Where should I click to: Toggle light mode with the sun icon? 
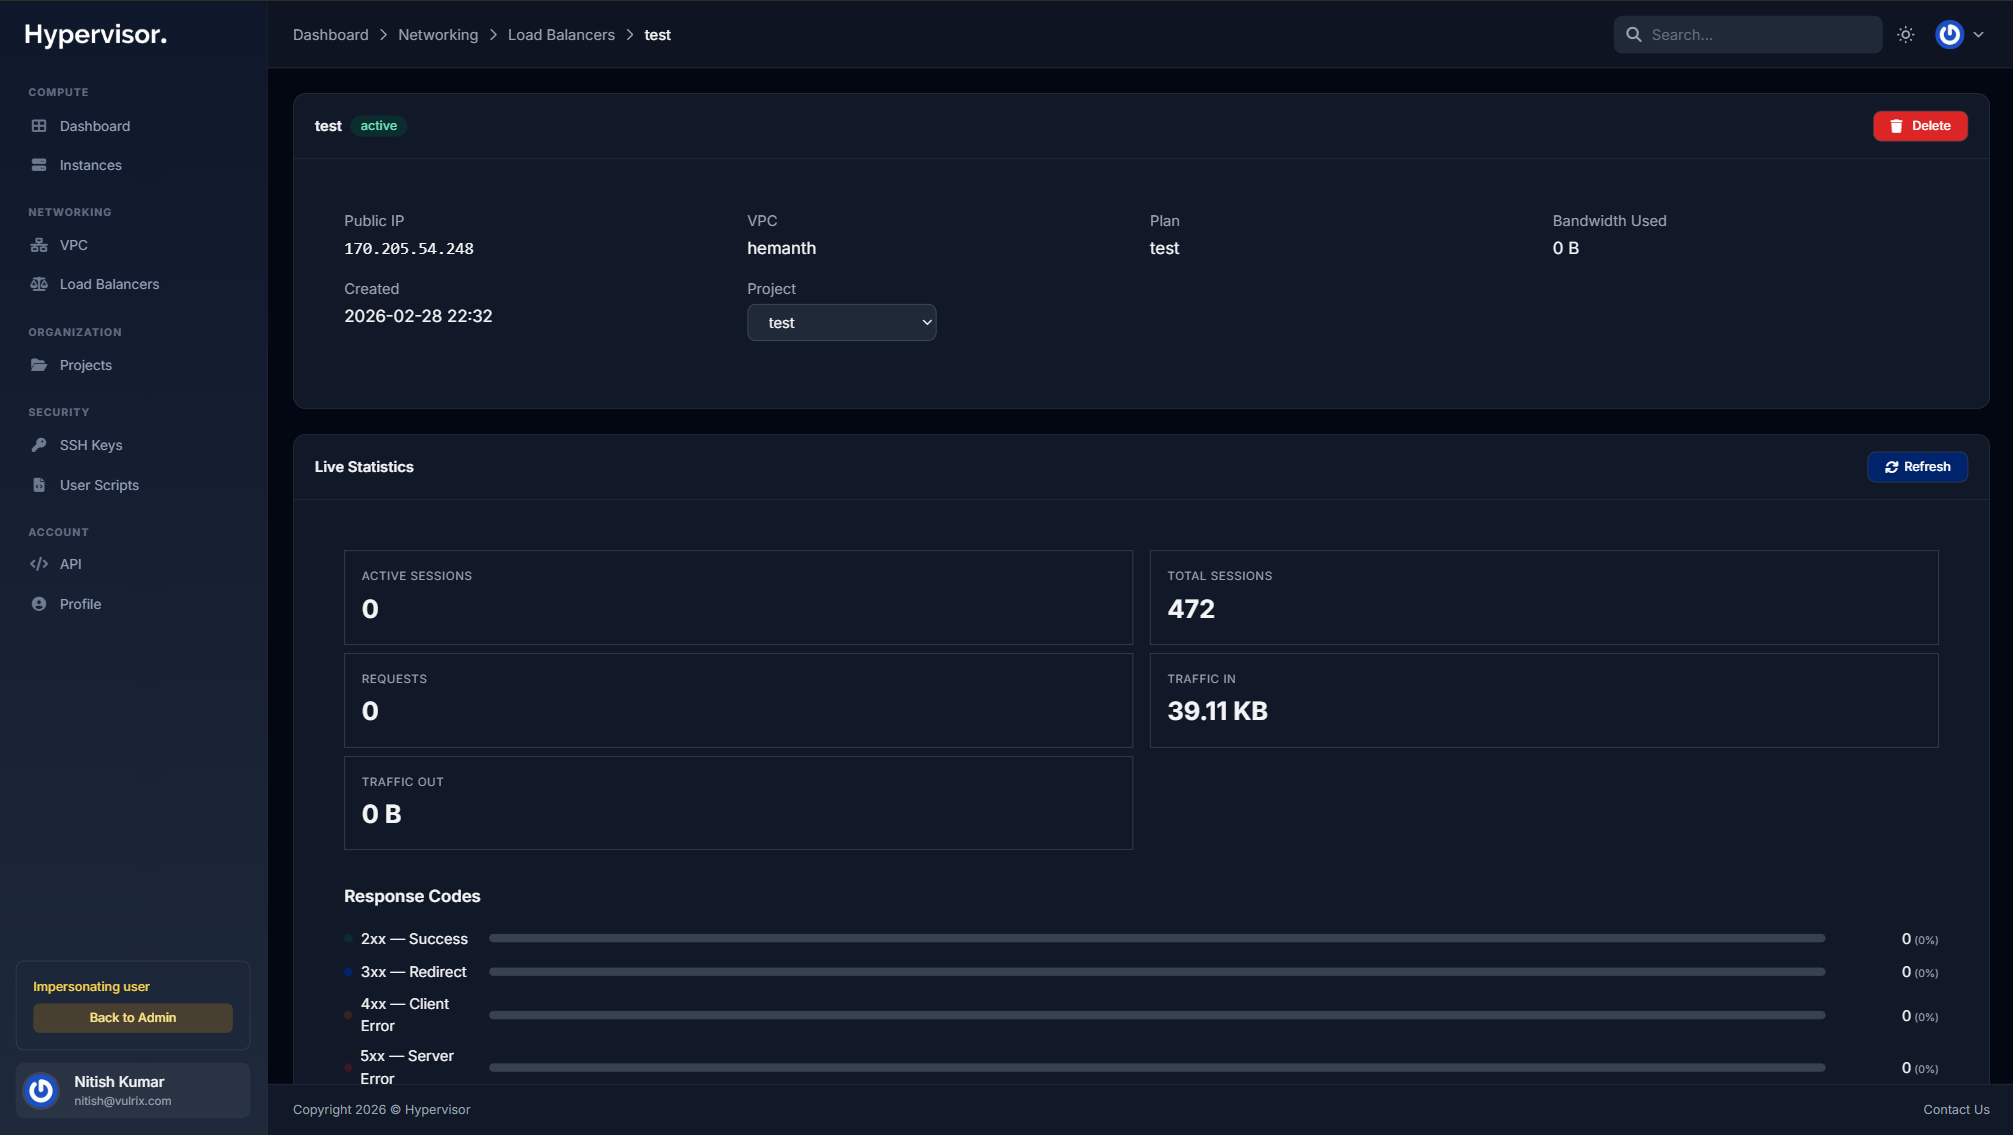1905,34
